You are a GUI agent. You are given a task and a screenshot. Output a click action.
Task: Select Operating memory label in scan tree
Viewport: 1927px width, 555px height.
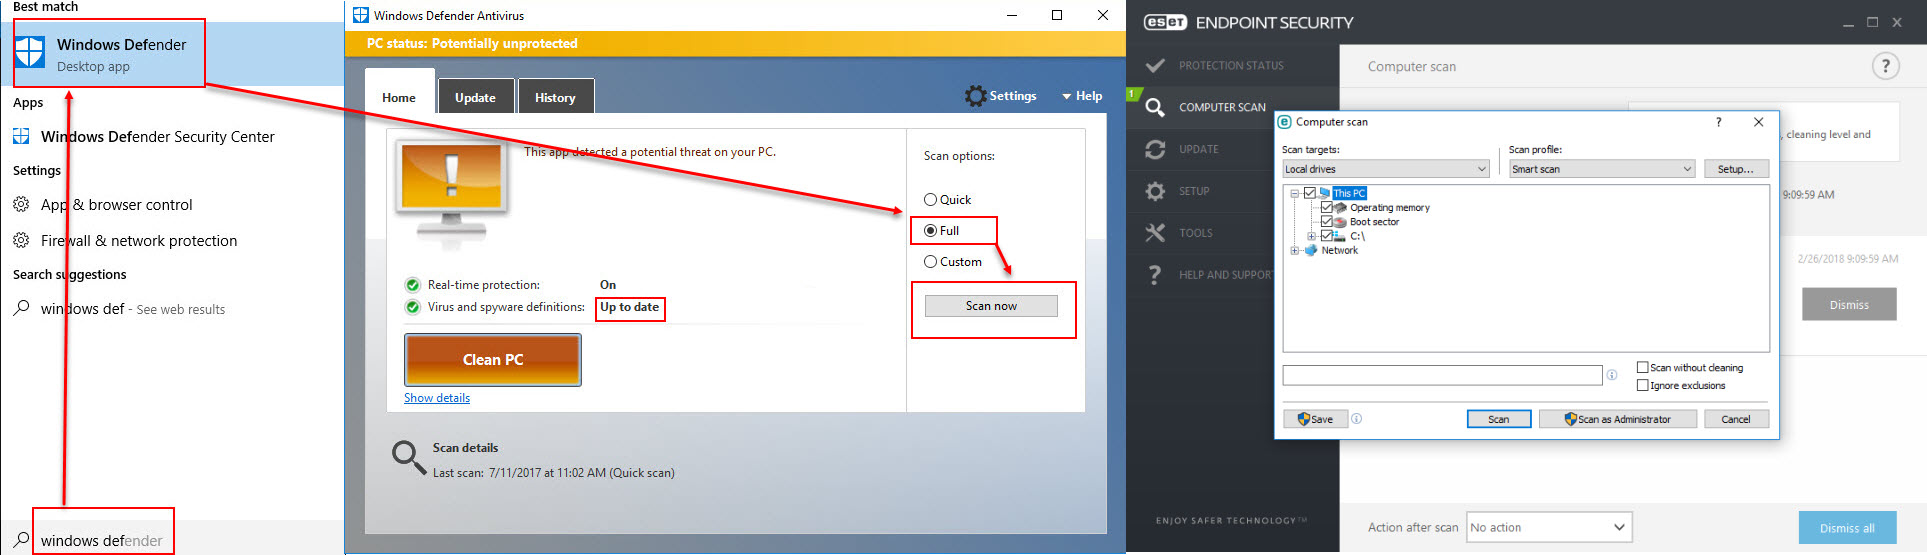click(x=1390, y=208)
